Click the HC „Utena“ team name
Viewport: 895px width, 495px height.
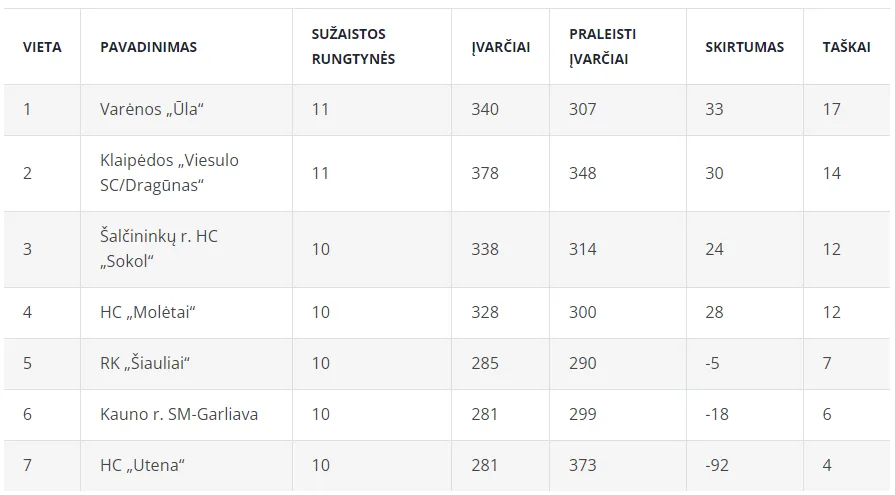[x=143, y=465]
